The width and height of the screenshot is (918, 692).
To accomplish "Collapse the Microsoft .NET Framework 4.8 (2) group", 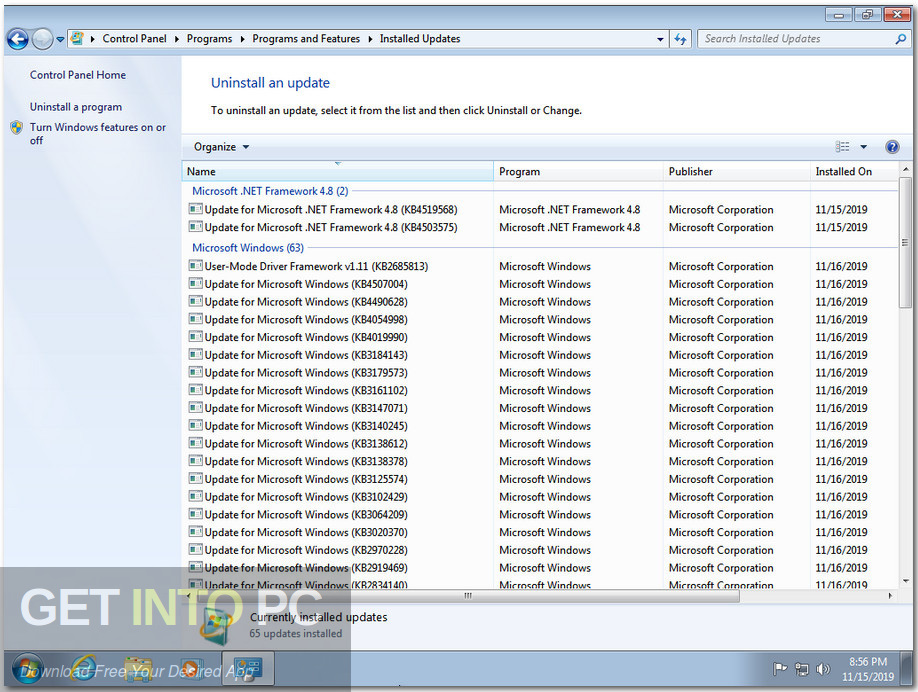I will [x=270, y=191].
